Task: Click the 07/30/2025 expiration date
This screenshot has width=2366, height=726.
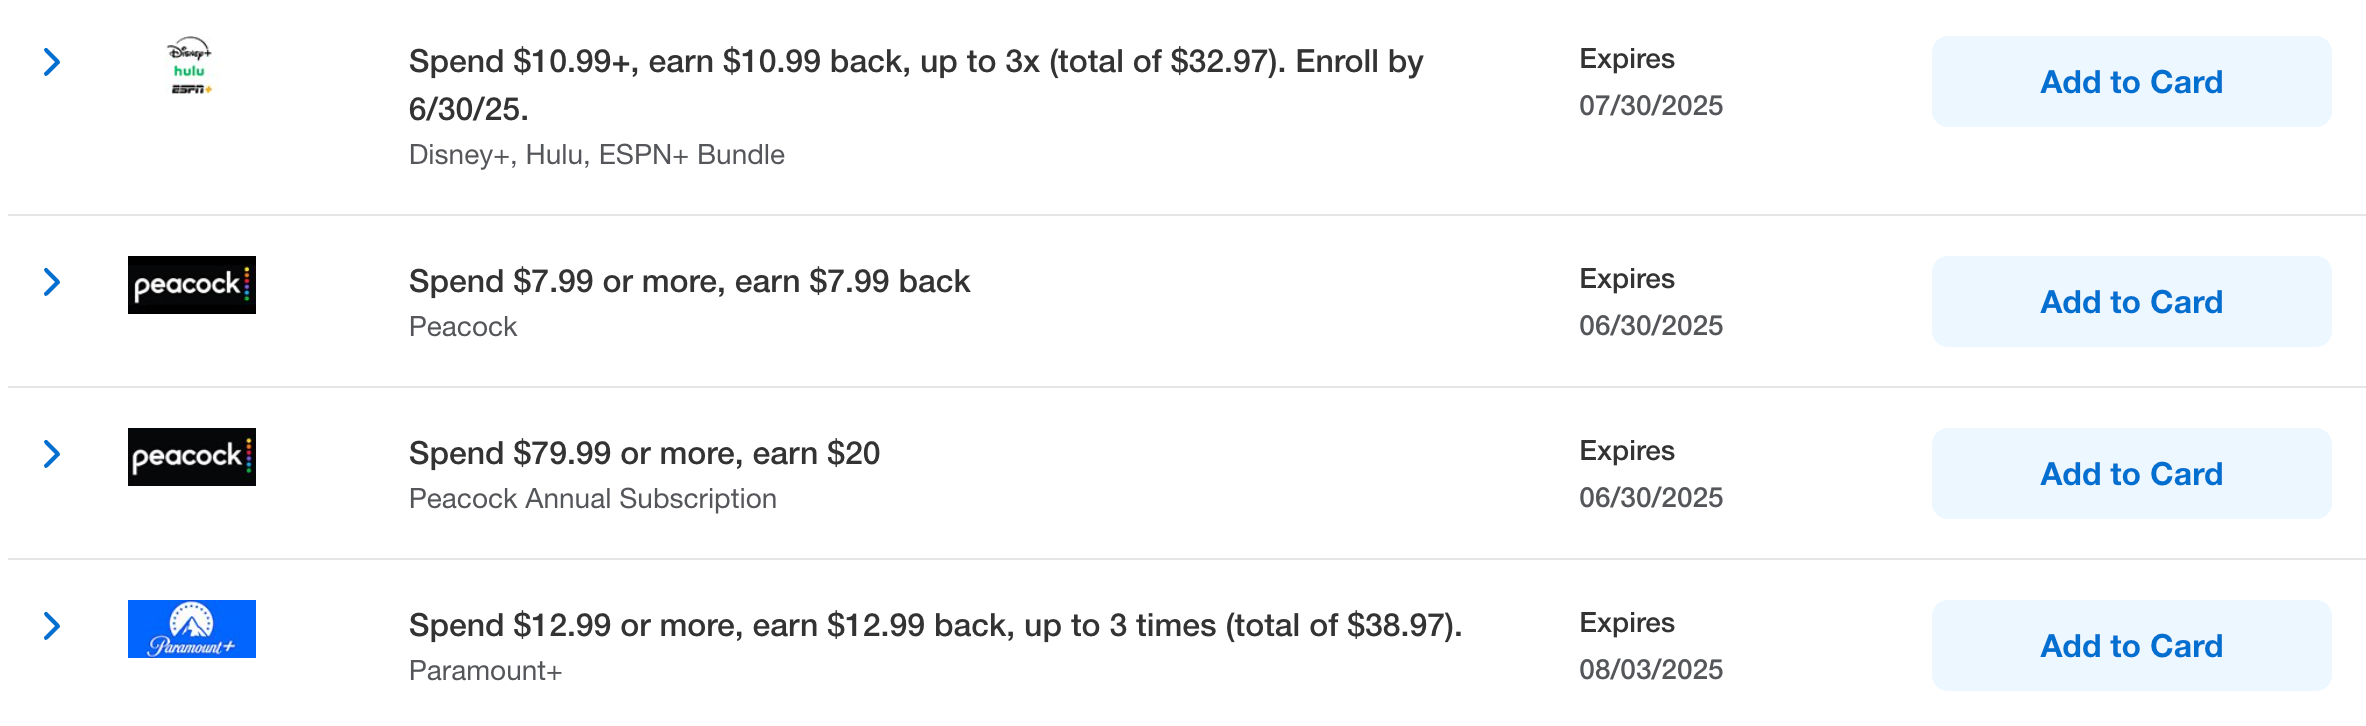Action: click(1650, 105)
